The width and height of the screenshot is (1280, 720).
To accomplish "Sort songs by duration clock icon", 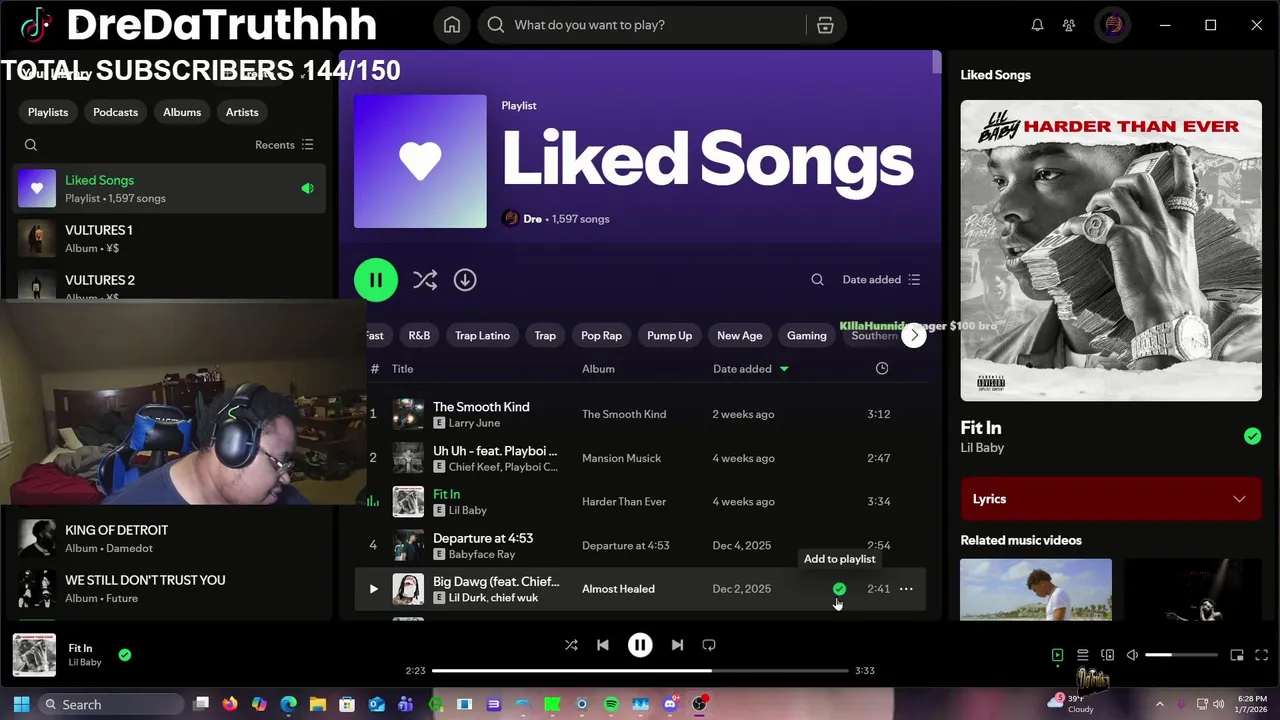I will tap(882, 369).
